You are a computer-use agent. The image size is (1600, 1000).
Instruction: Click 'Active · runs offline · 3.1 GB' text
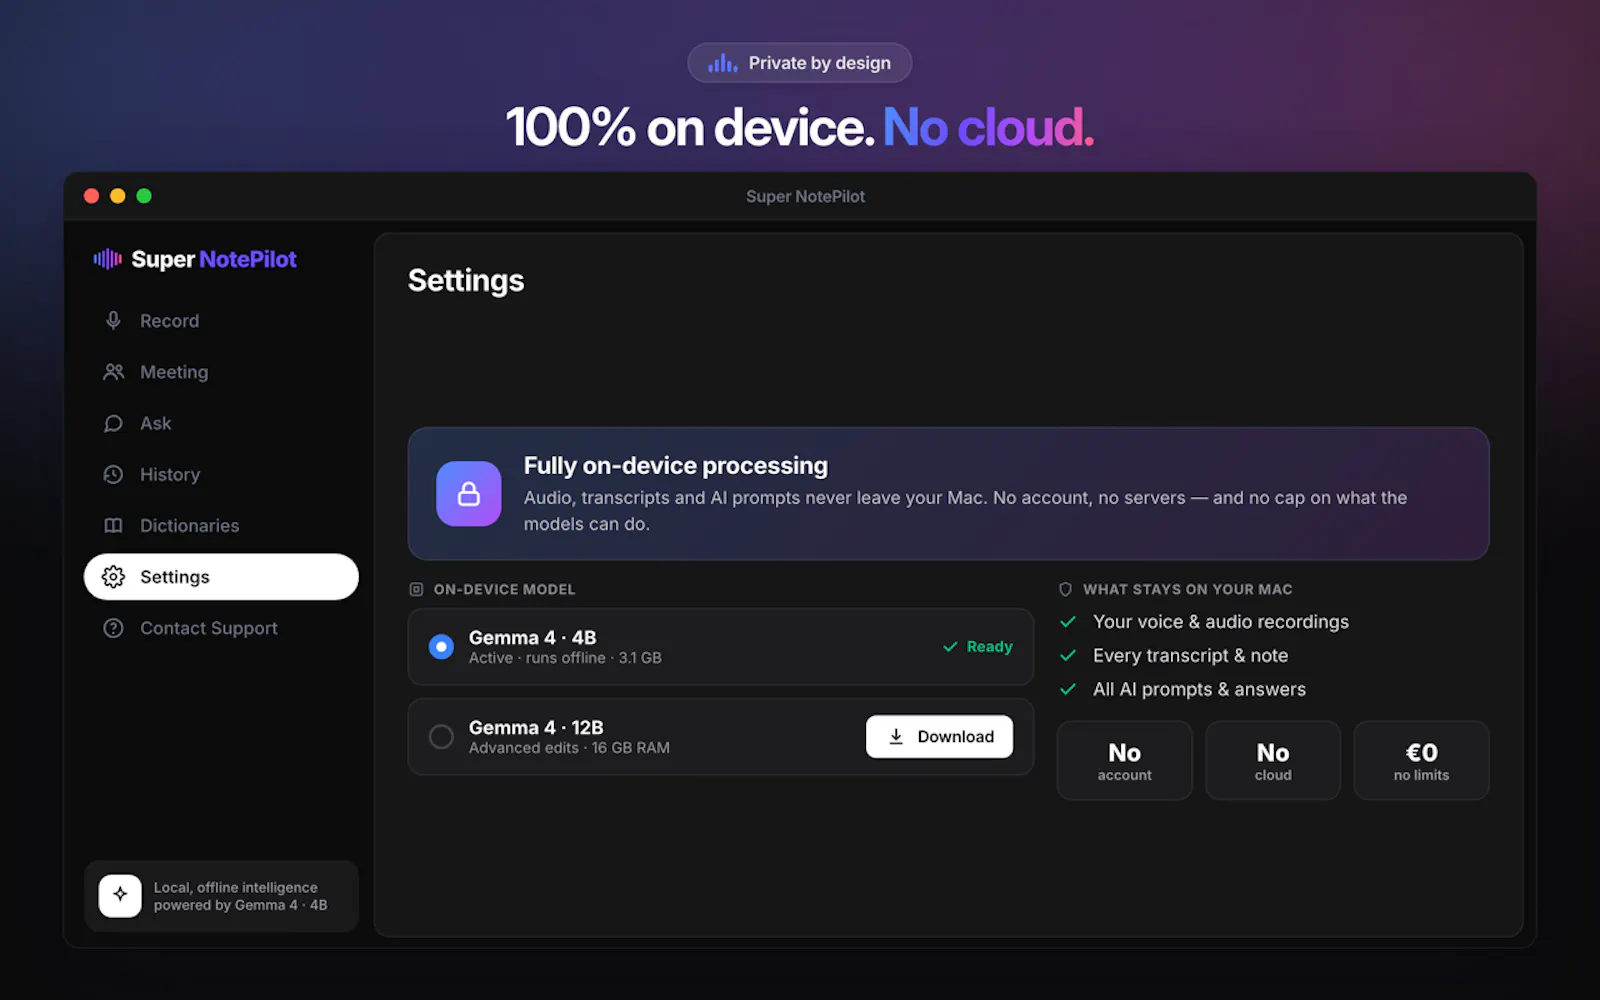pos(565,658)
